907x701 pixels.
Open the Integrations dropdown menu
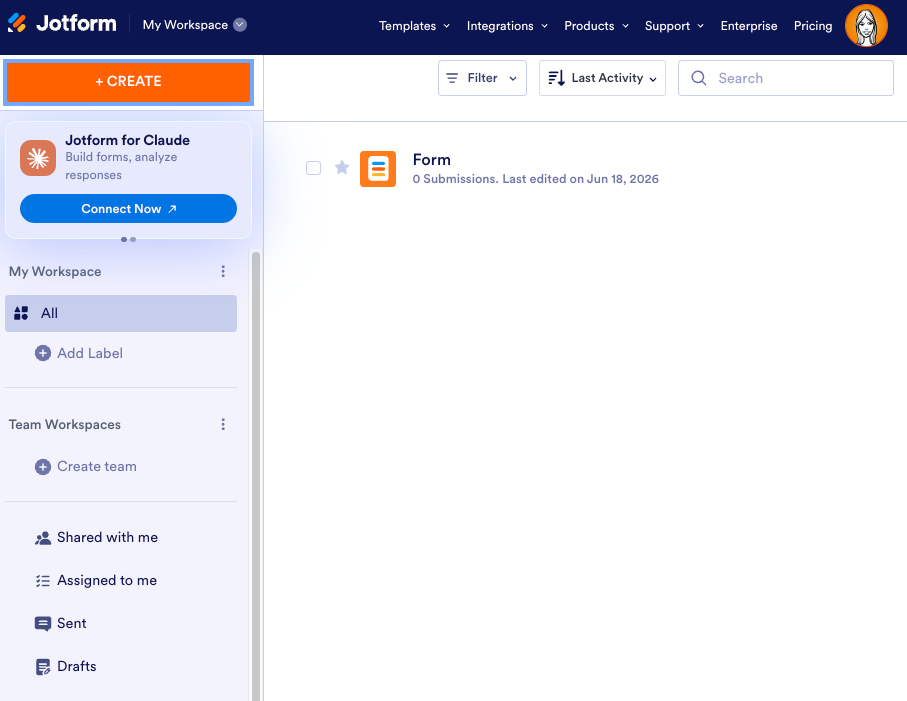[507, 26]
